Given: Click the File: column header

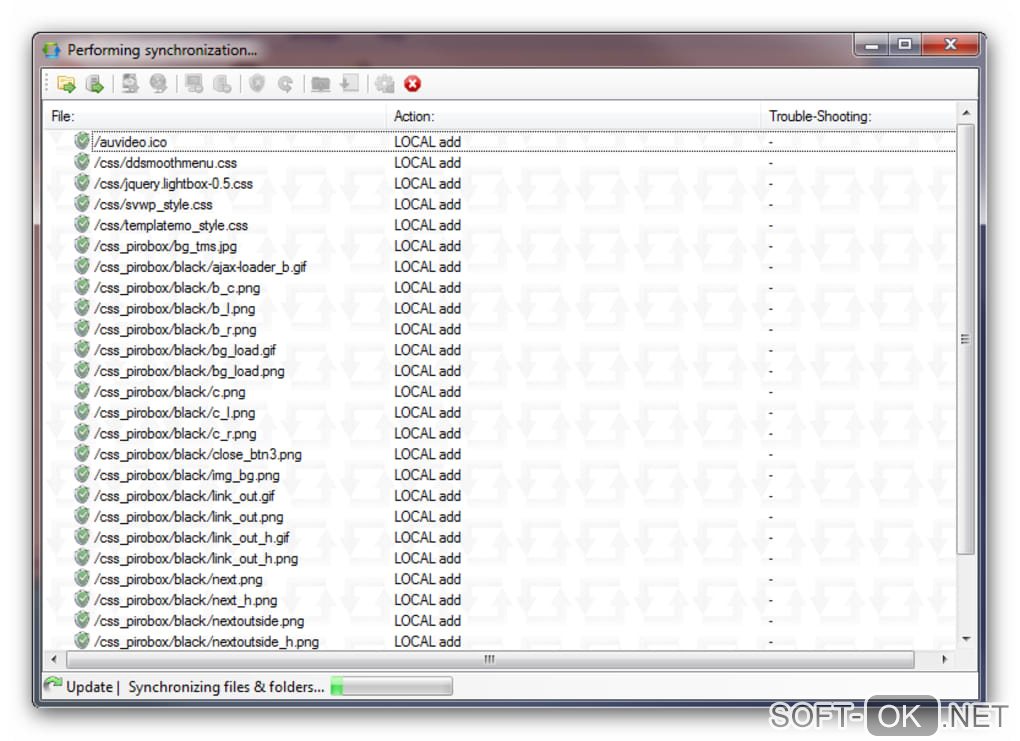Looking at the screenshot, I should click(x=215, y=116).
